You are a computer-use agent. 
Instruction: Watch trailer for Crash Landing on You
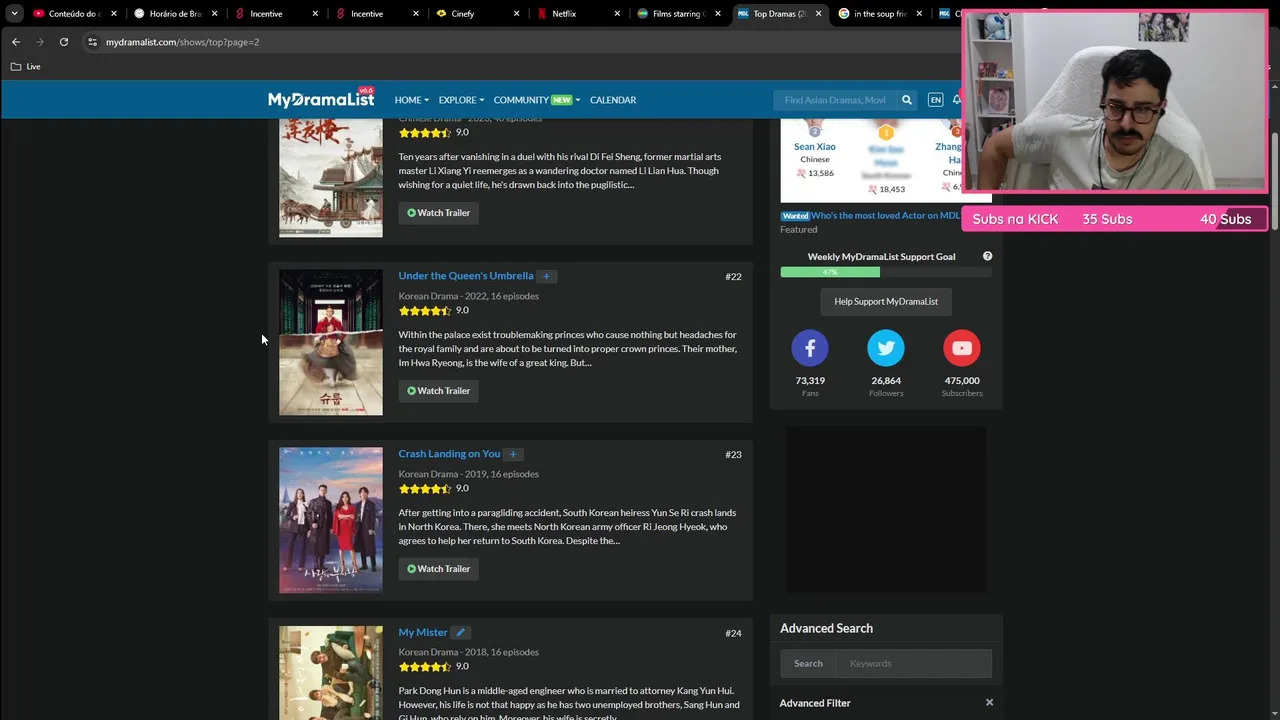pos(439,569)
